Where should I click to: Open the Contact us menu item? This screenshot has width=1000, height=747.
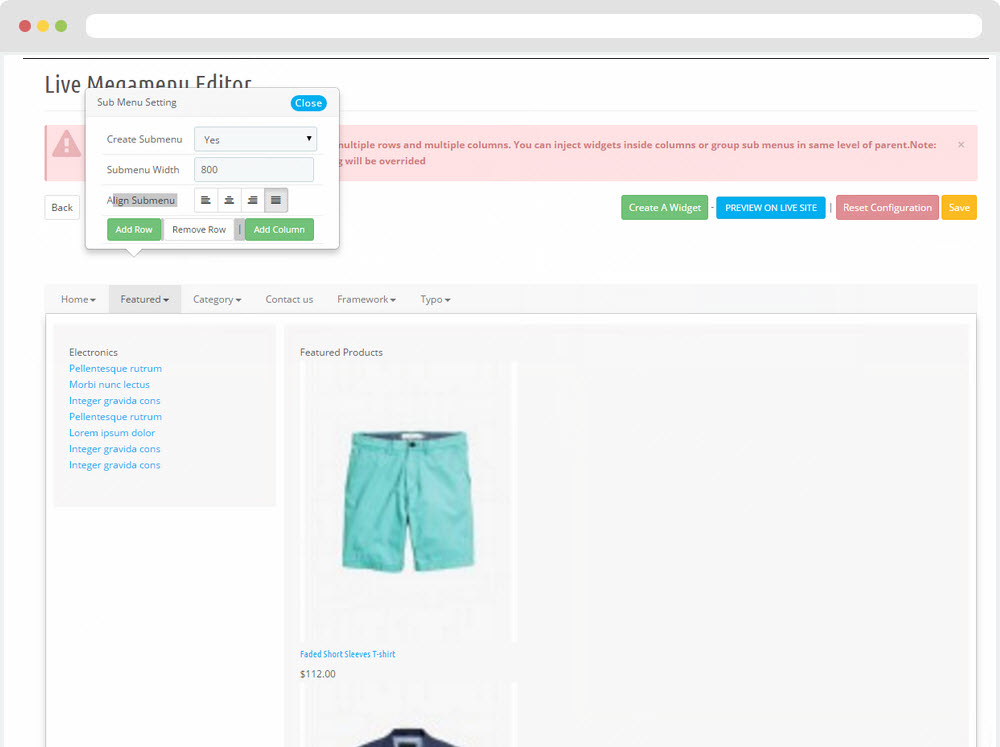coord(289,299)
